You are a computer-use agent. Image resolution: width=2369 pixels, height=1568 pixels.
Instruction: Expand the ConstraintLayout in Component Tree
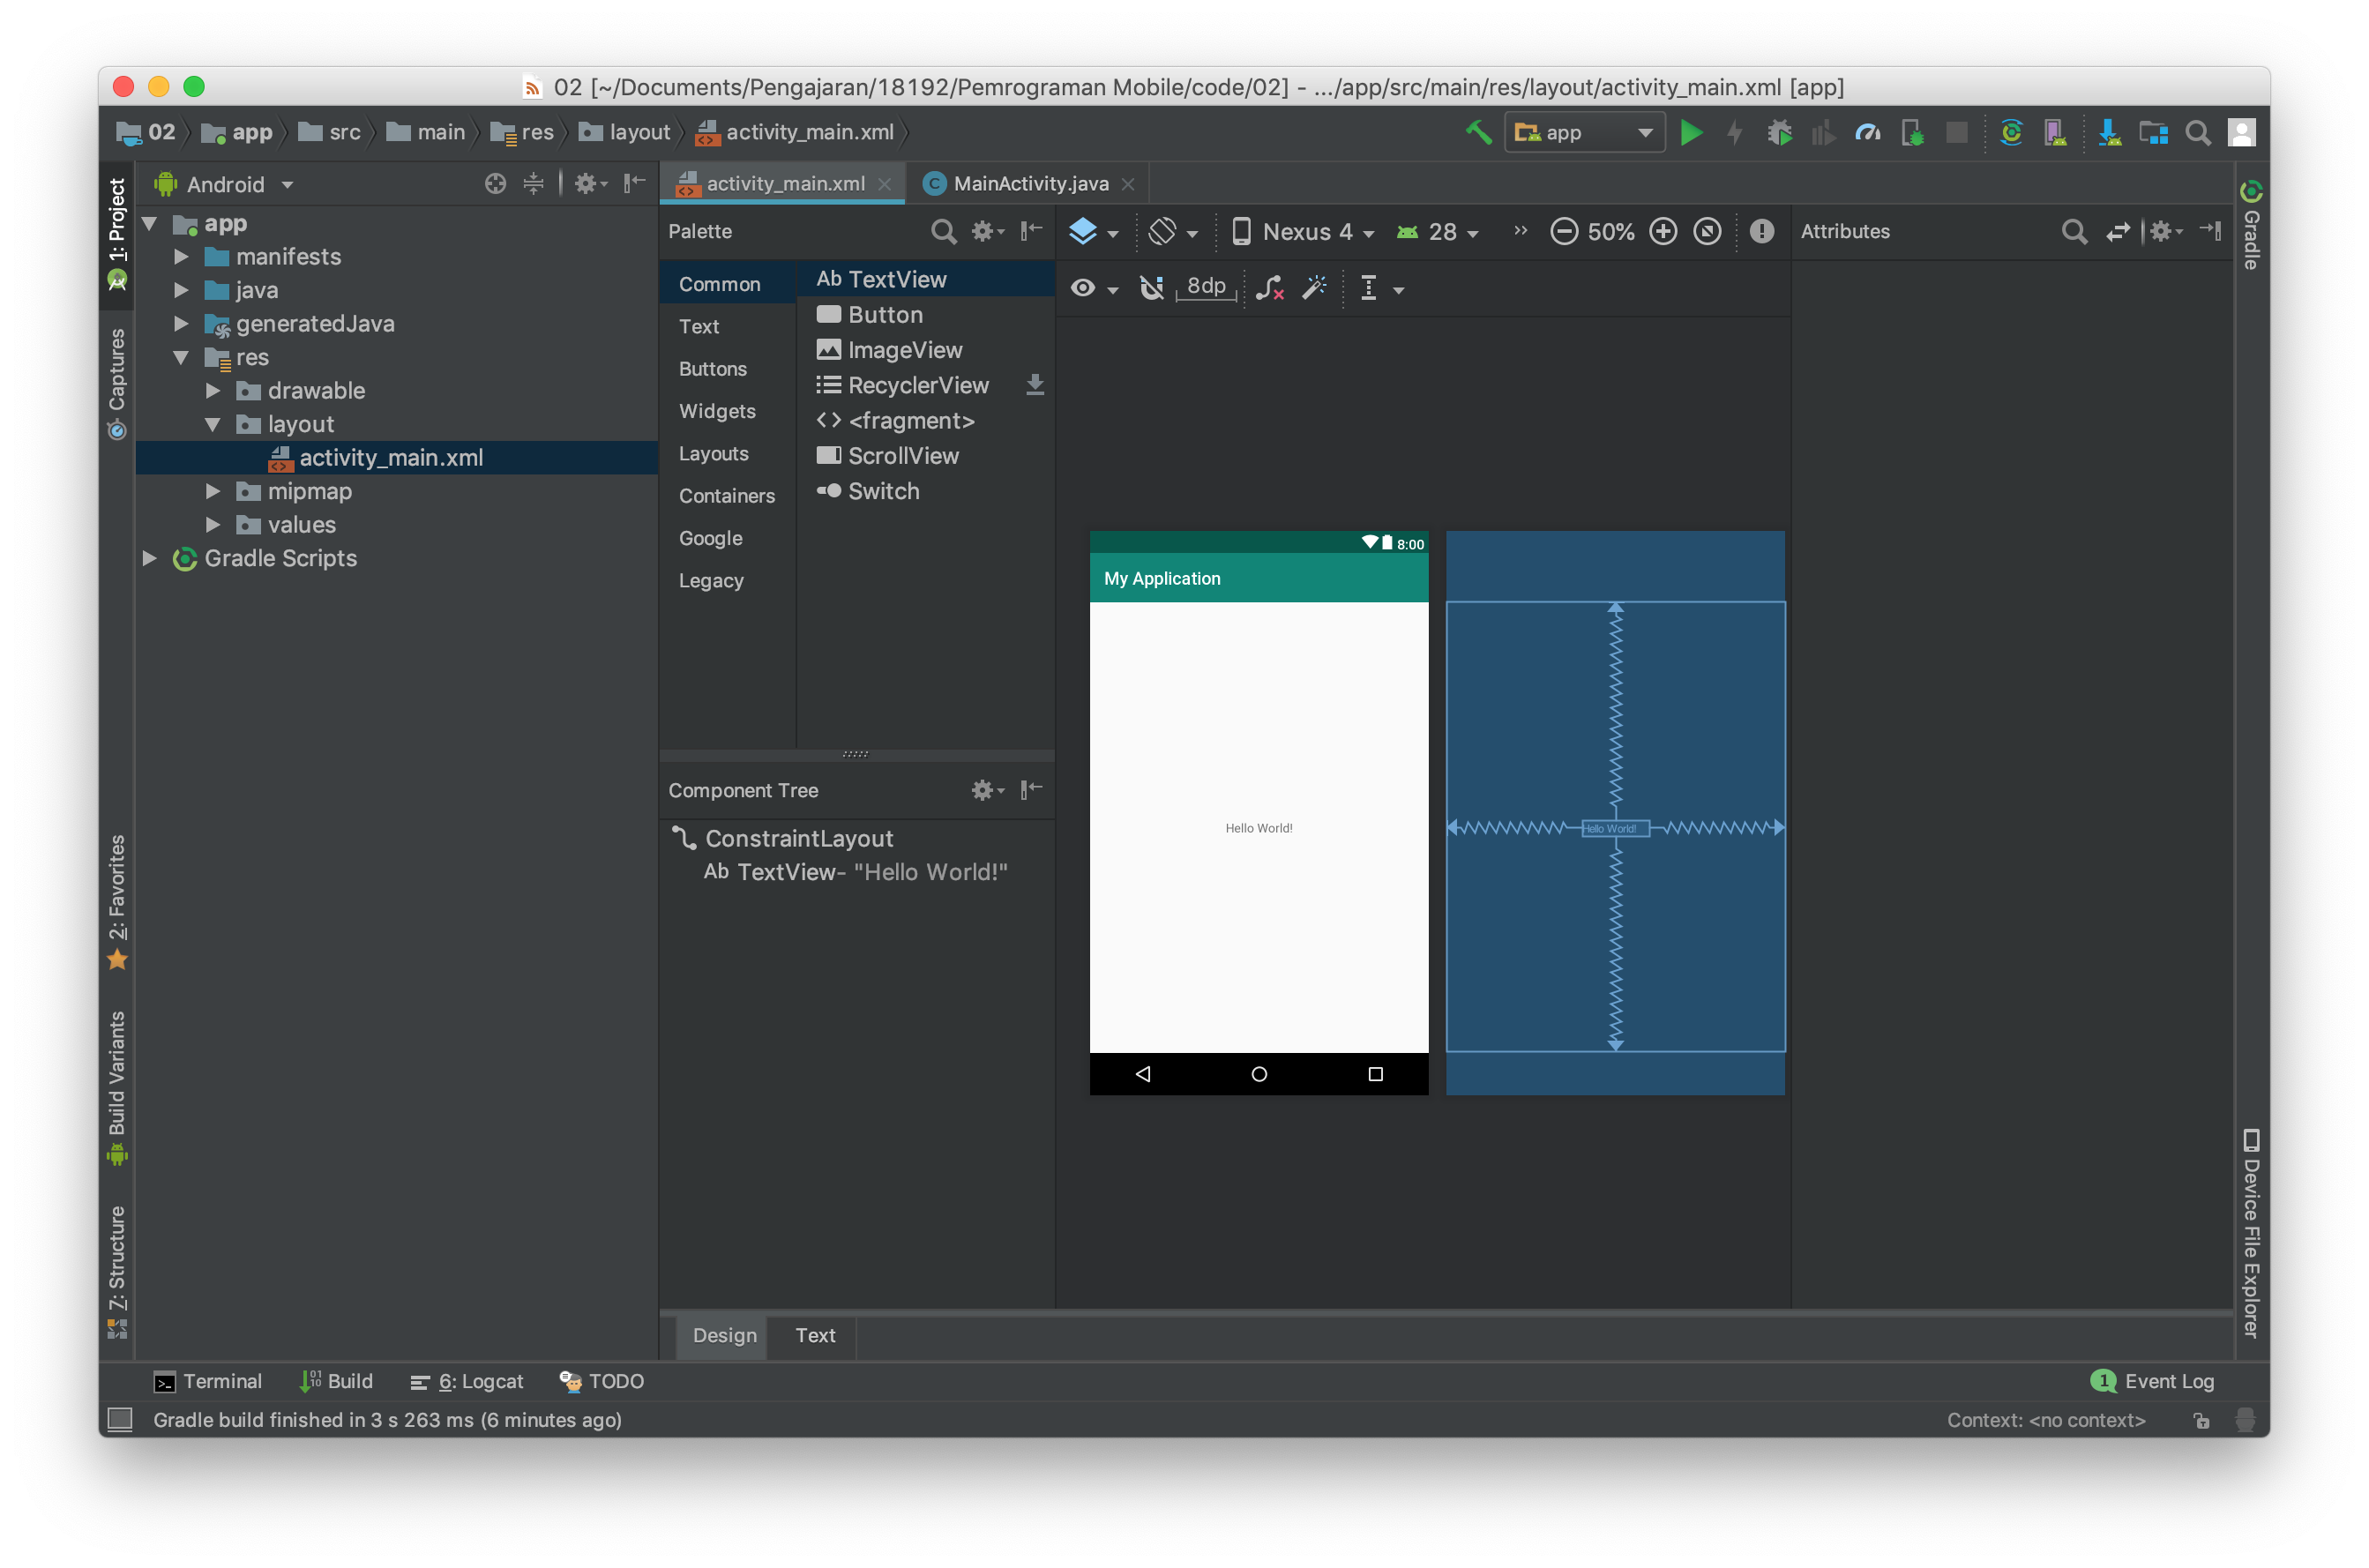pyautogui.click(x=679, y=837)
